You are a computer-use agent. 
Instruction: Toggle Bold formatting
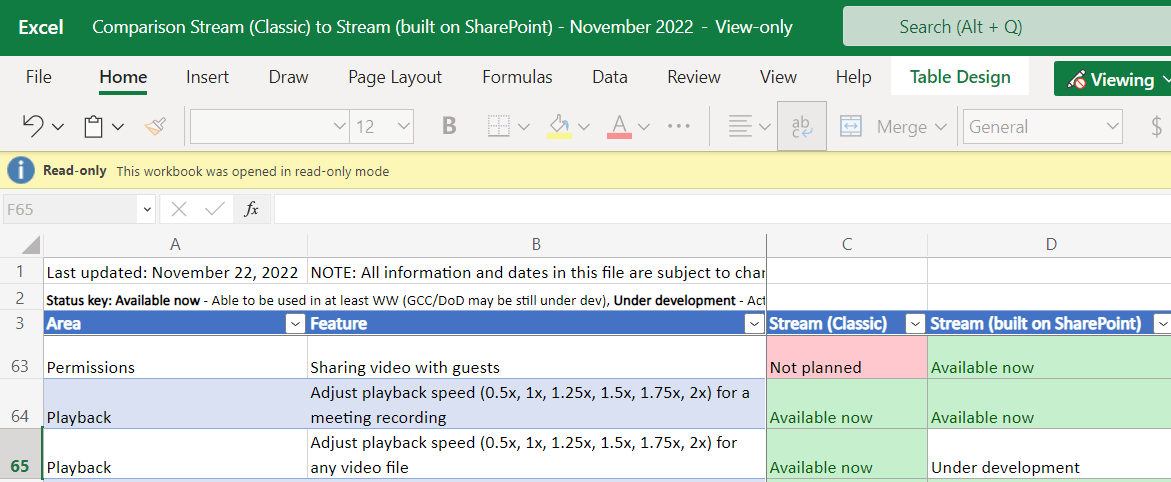[449, 126]
